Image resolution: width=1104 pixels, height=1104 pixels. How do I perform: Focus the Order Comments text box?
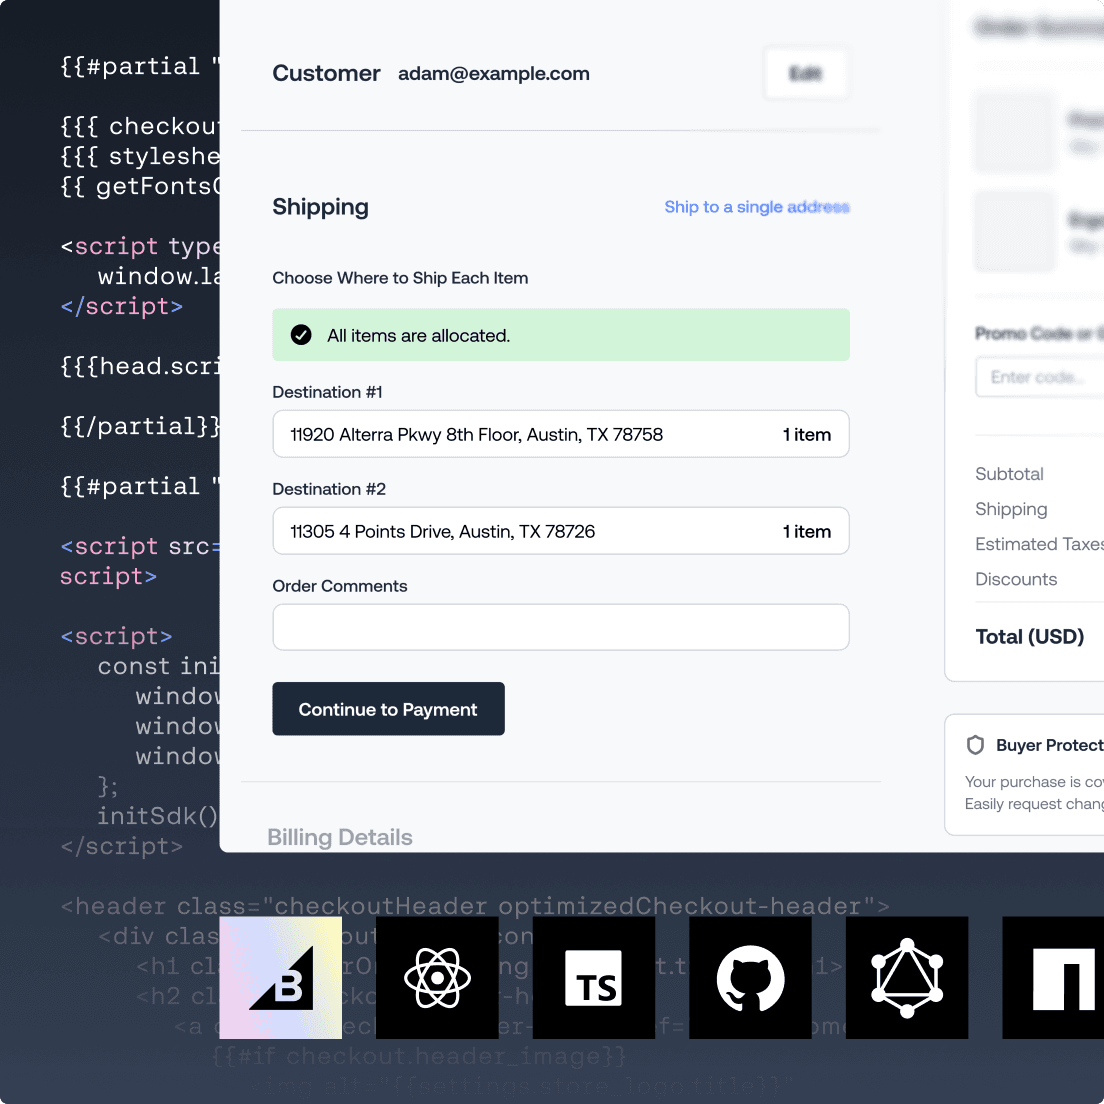560,627
